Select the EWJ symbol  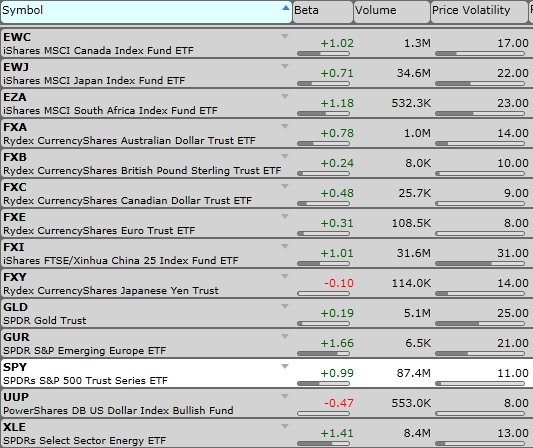click(x=16, y=67)
